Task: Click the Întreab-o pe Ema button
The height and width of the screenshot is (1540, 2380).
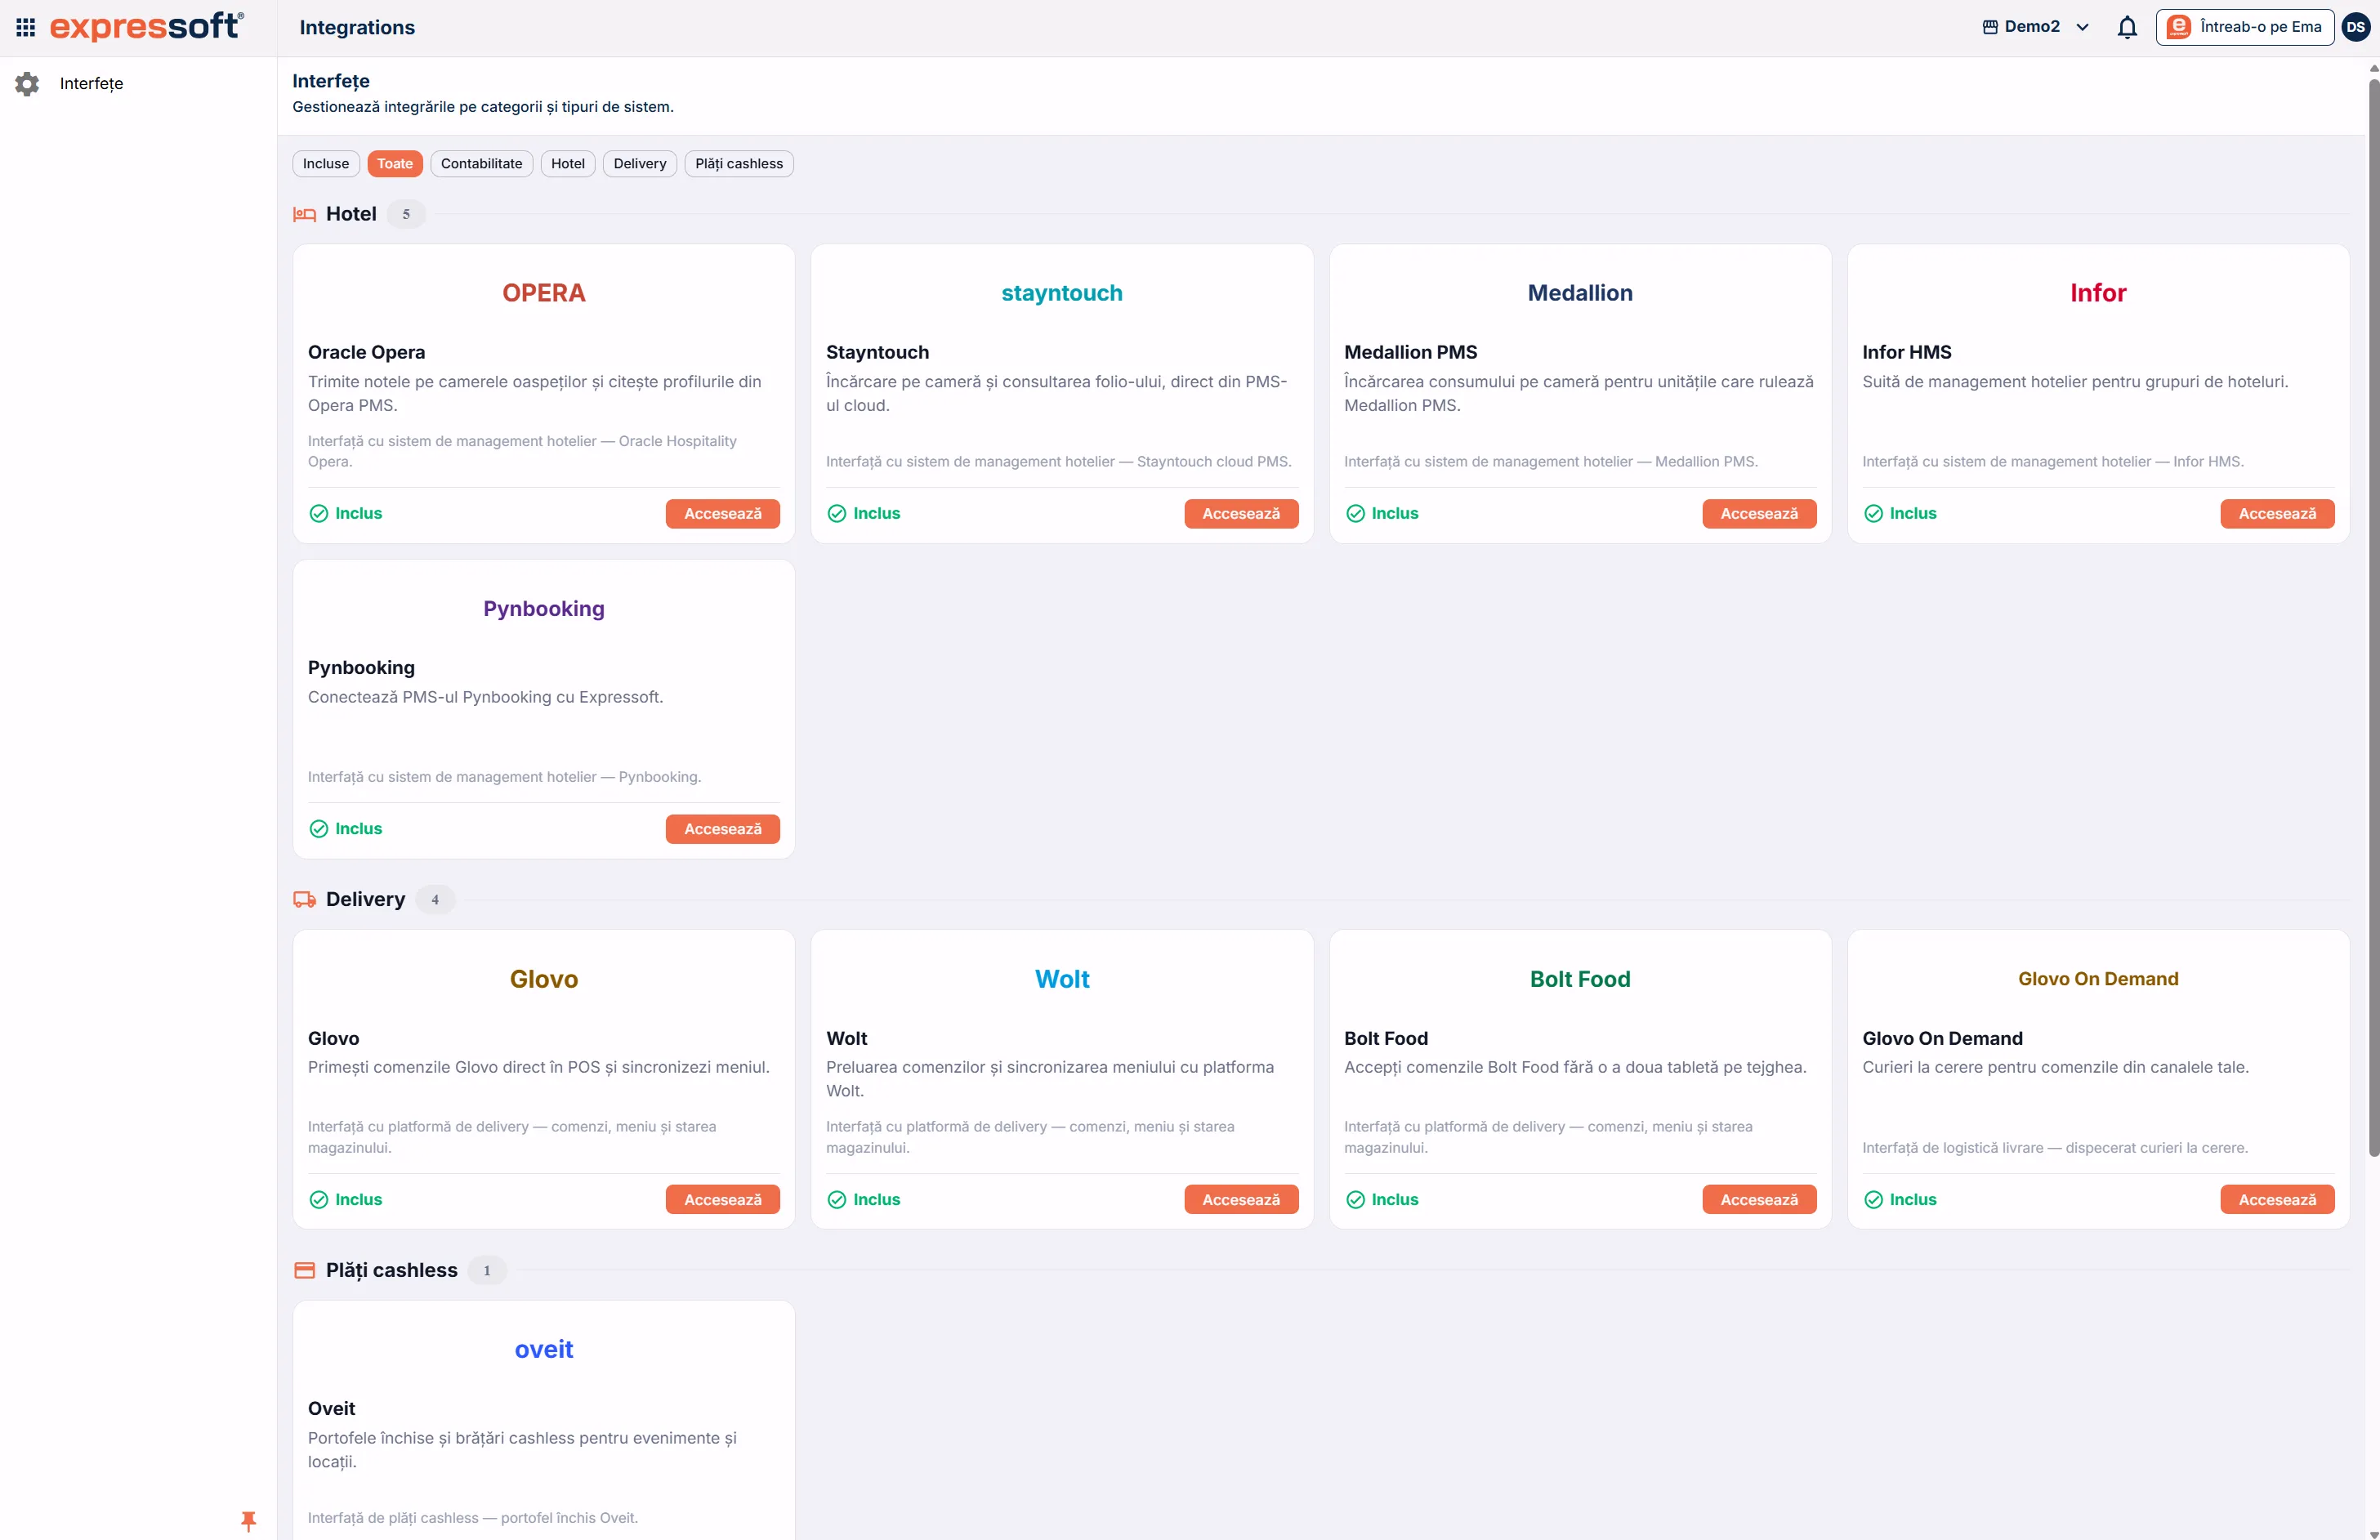Action: pos(2245,27)
